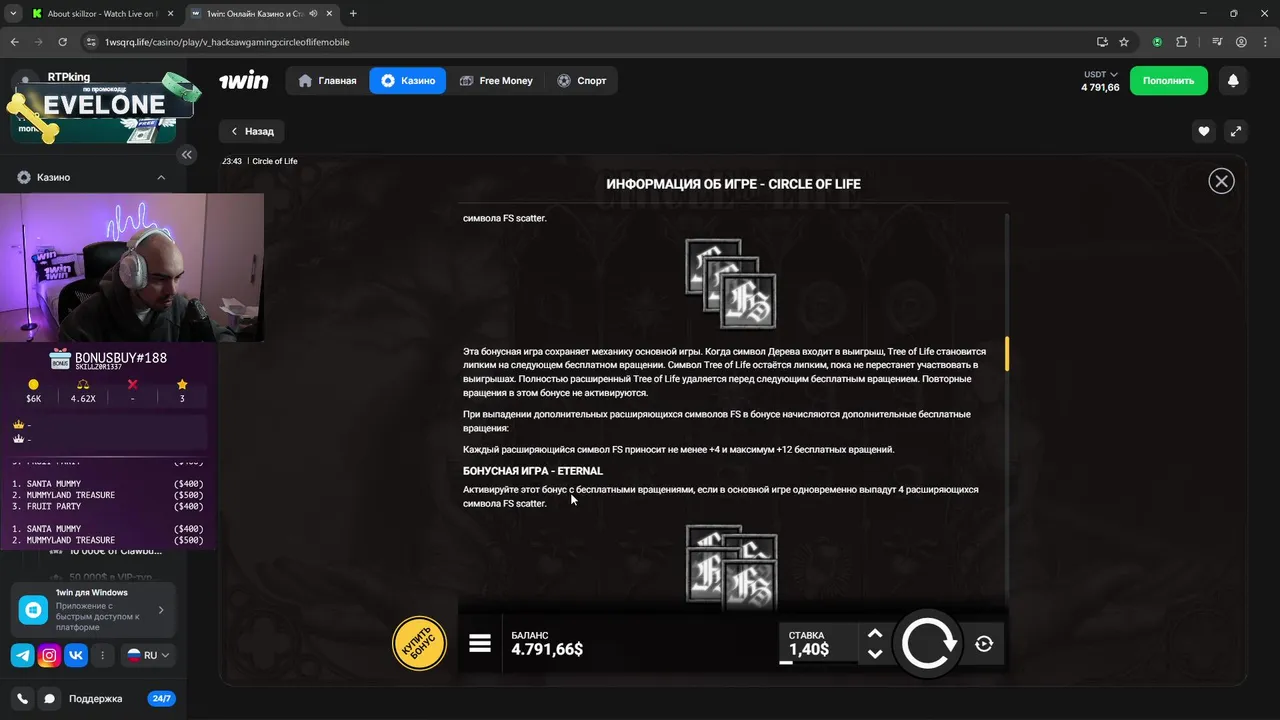Go back with the Назад button
Viewport: 1280px width, 720px height.
pos(252,131)
